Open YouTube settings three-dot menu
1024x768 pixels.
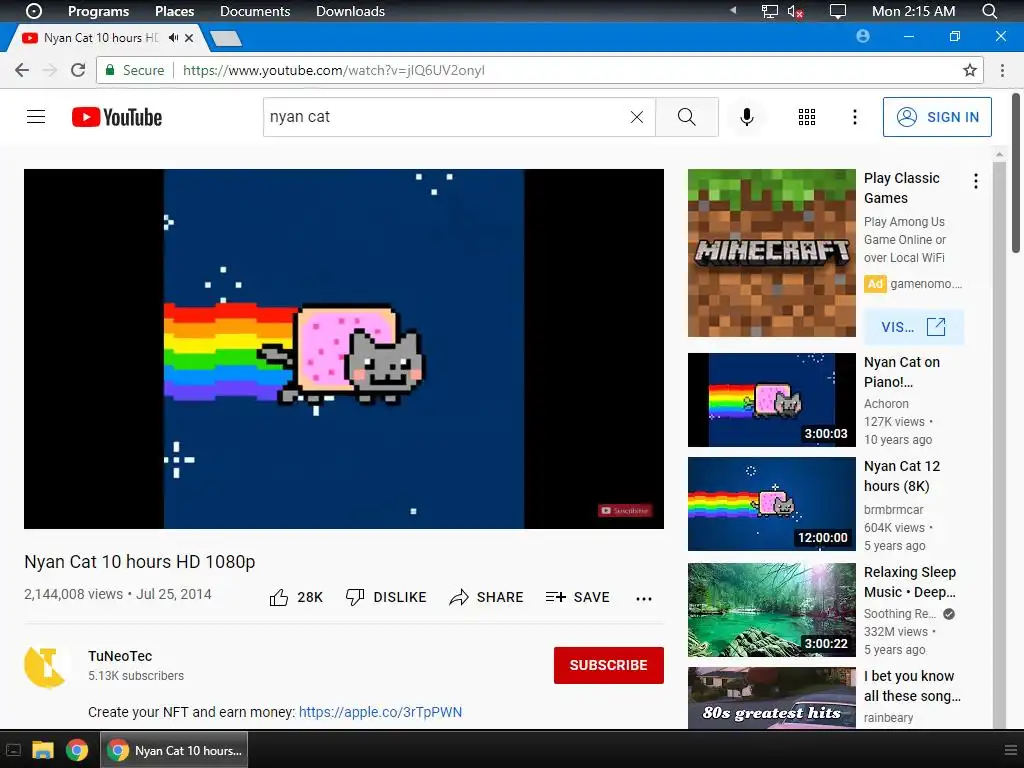[854, 117]
